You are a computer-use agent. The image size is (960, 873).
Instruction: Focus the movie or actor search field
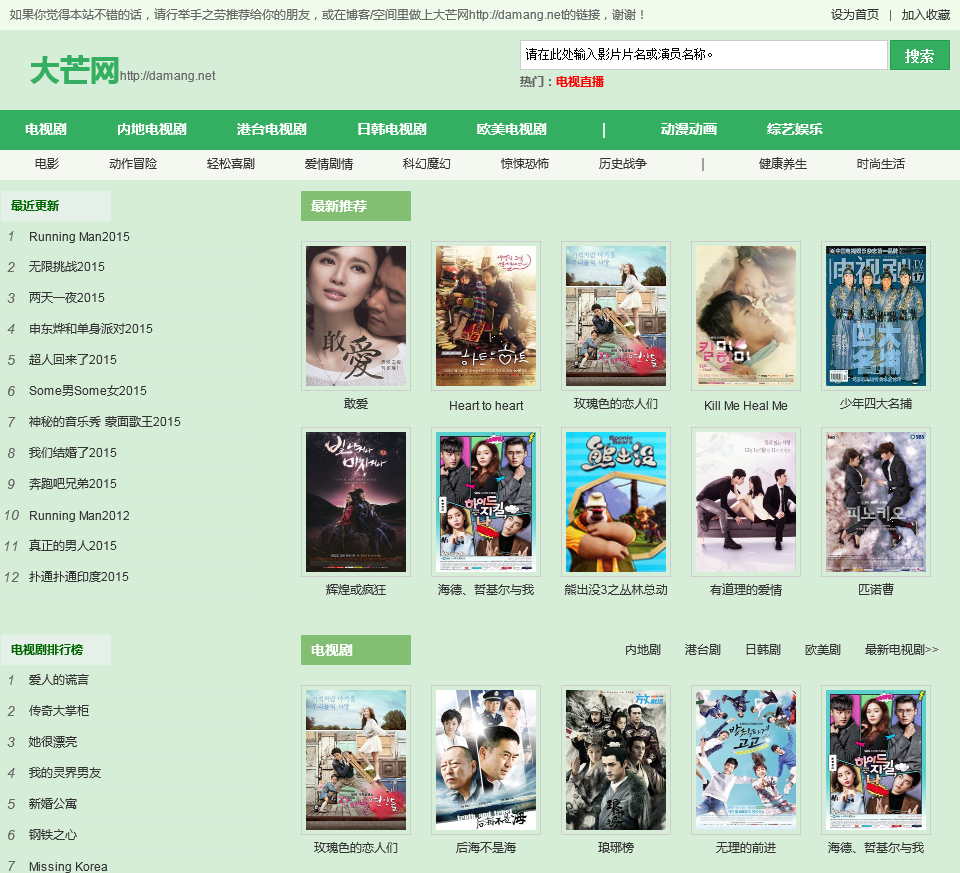(x=703, y=55)
